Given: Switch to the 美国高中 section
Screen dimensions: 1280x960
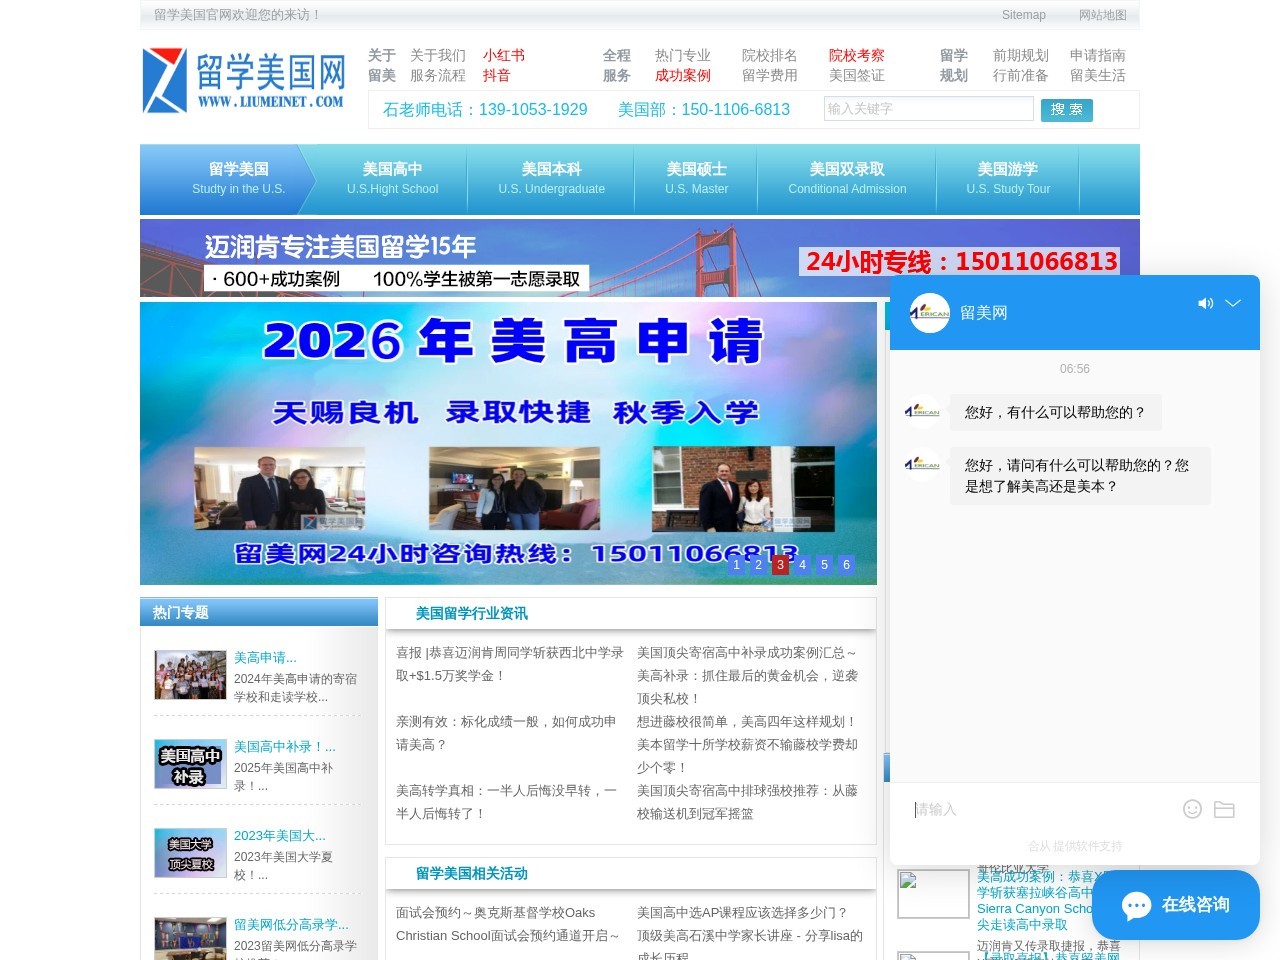Looking at the screenshot, I should [393, 179].
